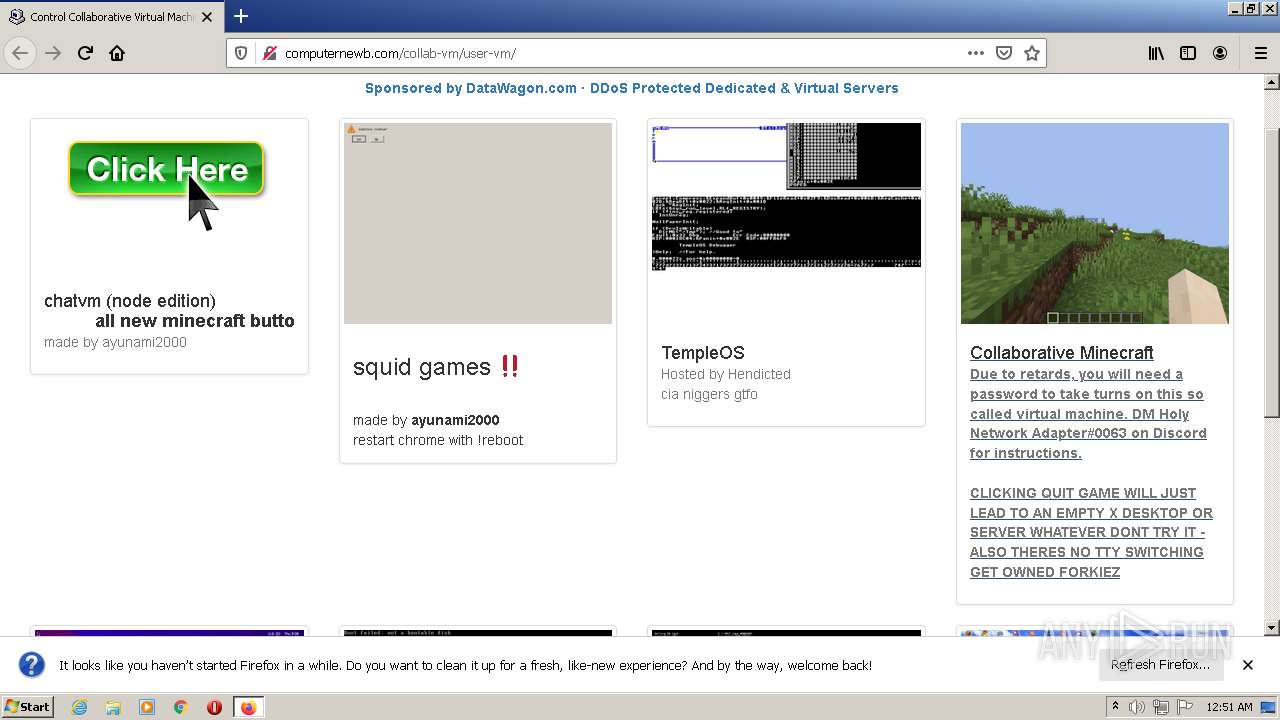
Task: Click the Show desktop button
Action: 1270,707
